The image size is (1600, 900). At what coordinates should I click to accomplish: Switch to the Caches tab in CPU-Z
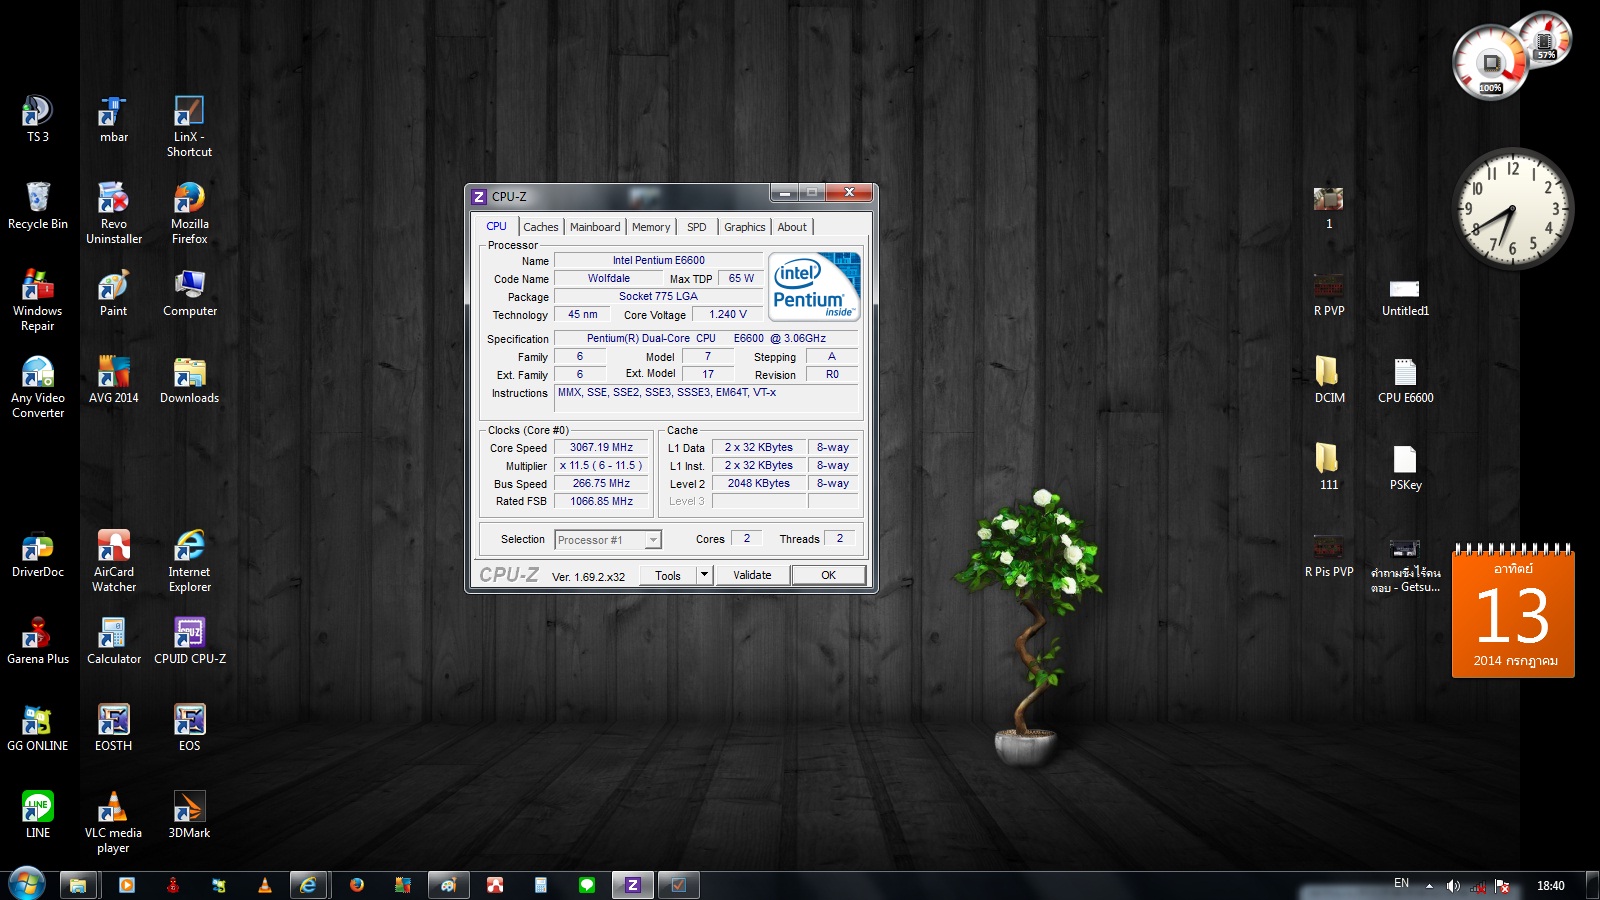(x=541, y=227)
